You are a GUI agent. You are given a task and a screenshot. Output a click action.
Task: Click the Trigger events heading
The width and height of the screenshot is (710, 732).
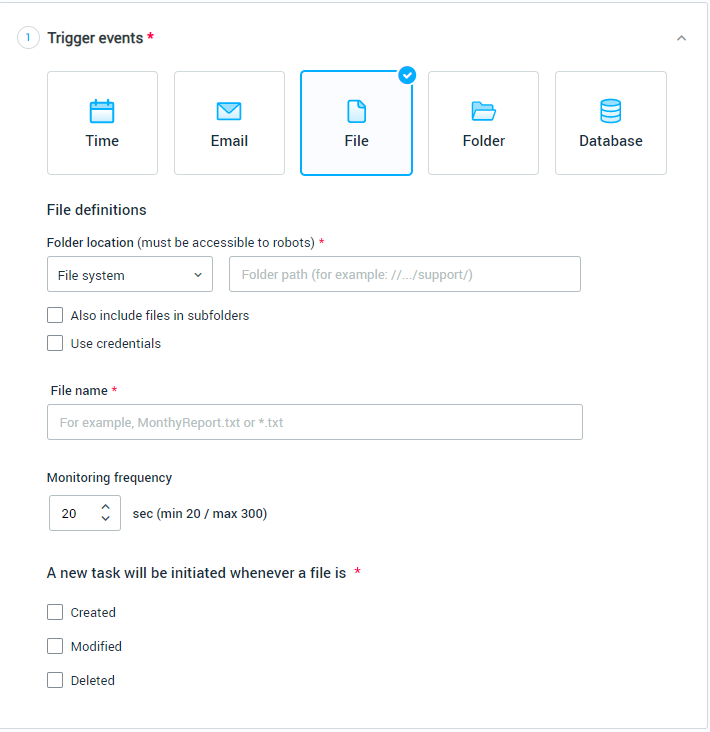[96, 38]
